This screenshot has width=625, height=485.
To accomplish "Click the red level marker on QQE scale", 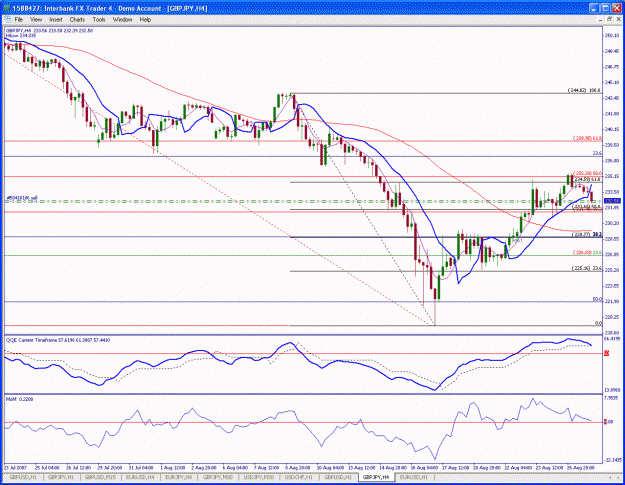I will click(606, 353).
